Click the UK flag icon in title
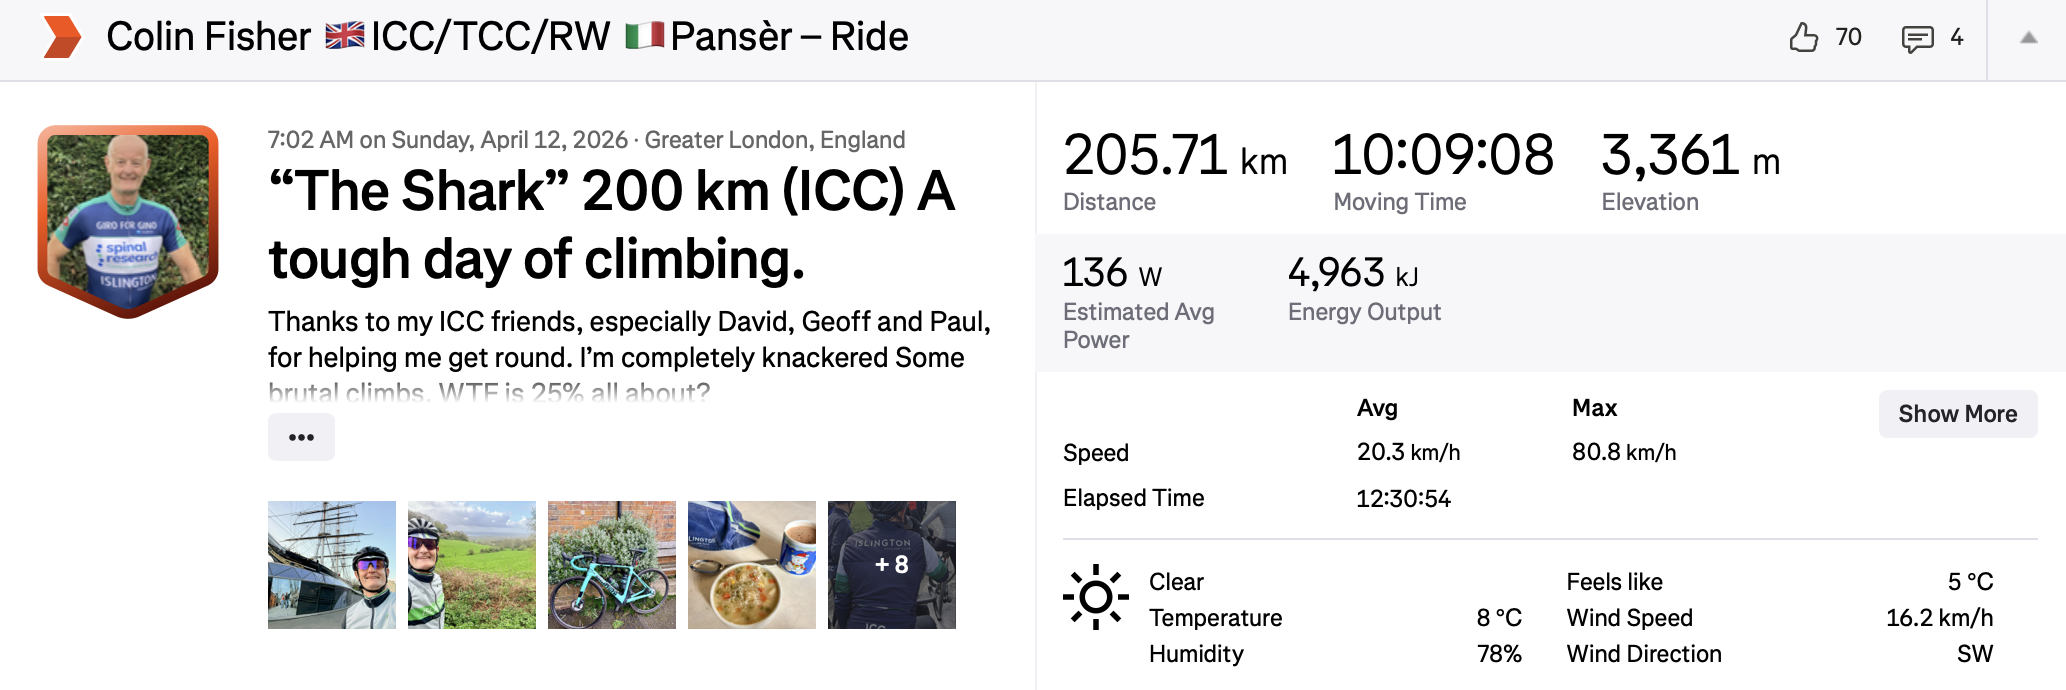Screen dimensions: 2066x690 [x=345, y=37]
